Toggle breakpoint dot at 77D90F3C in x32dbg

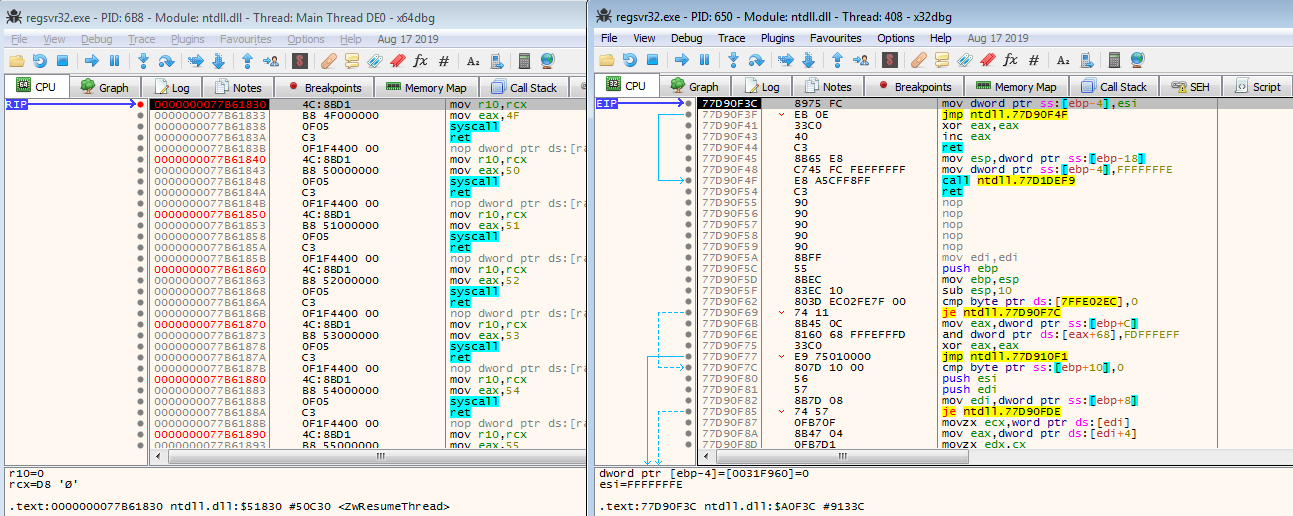click(690, 103)
